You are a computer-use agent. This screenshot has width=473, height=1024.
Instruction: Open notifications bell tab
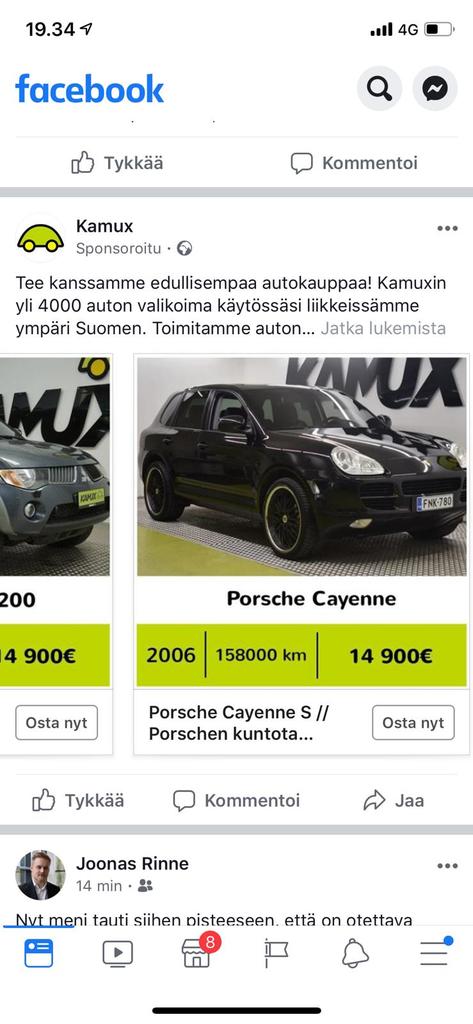pyautogui.click(x=355, y=953)
